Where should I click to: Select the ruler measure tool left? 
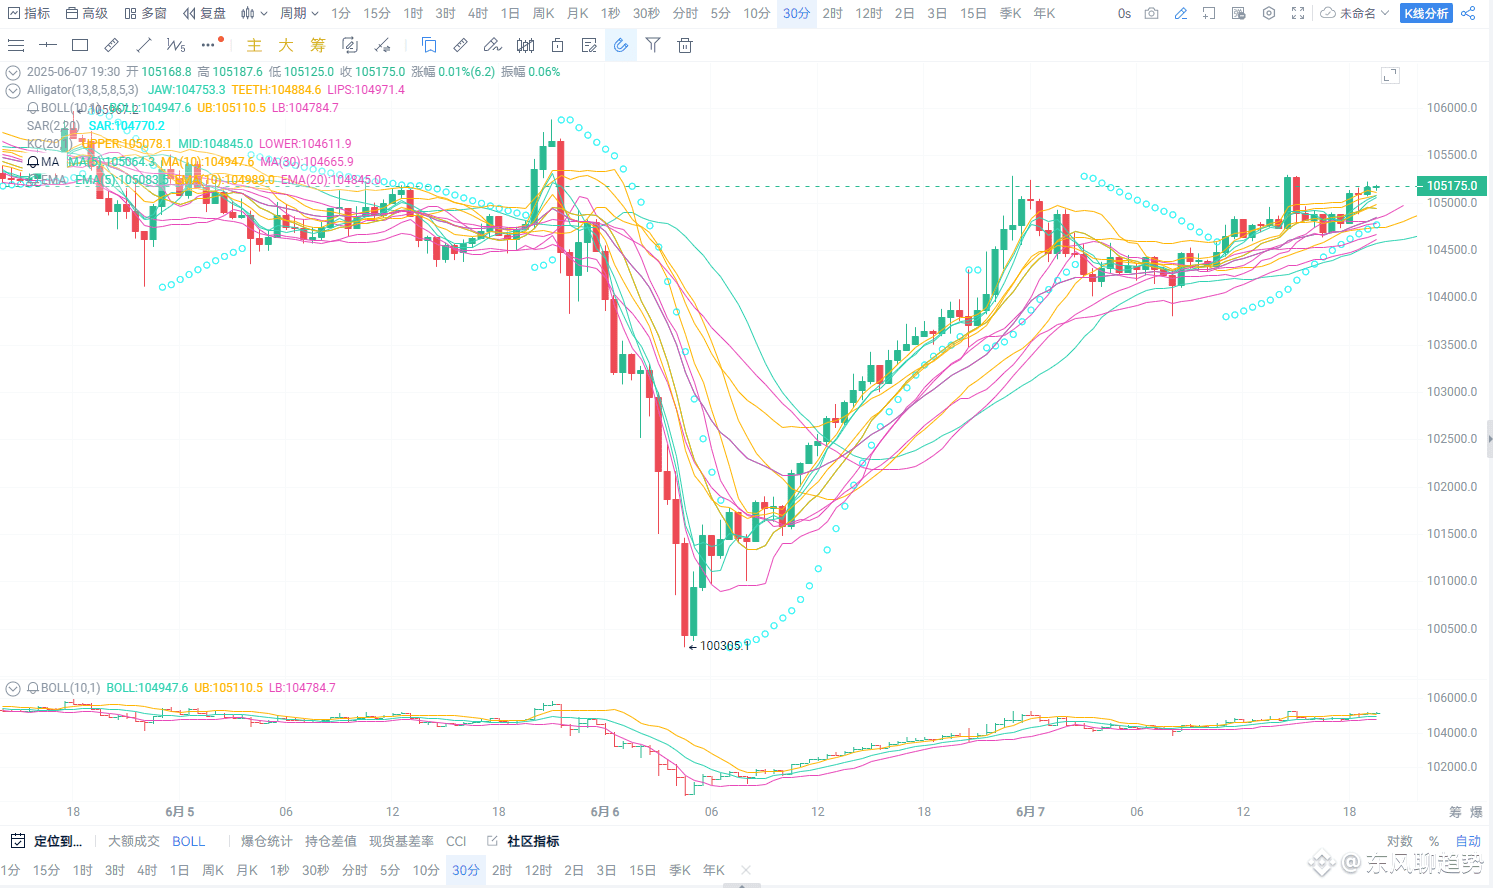112,45
